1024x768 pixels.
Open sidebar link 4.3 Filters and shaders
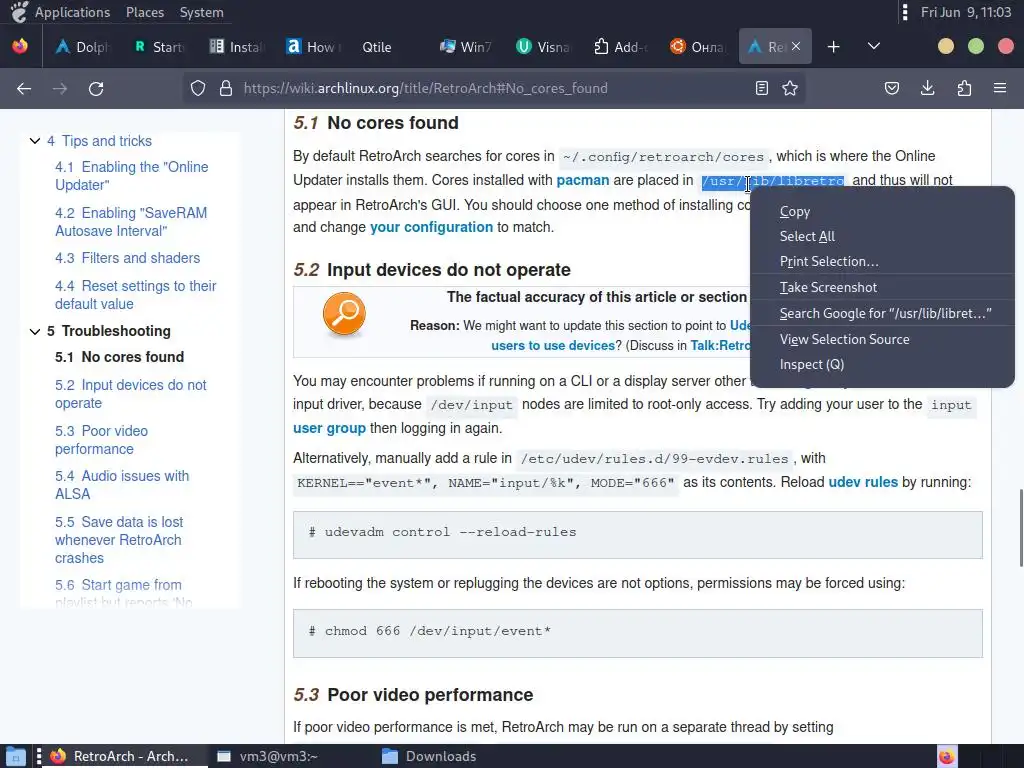pos(127,258)
